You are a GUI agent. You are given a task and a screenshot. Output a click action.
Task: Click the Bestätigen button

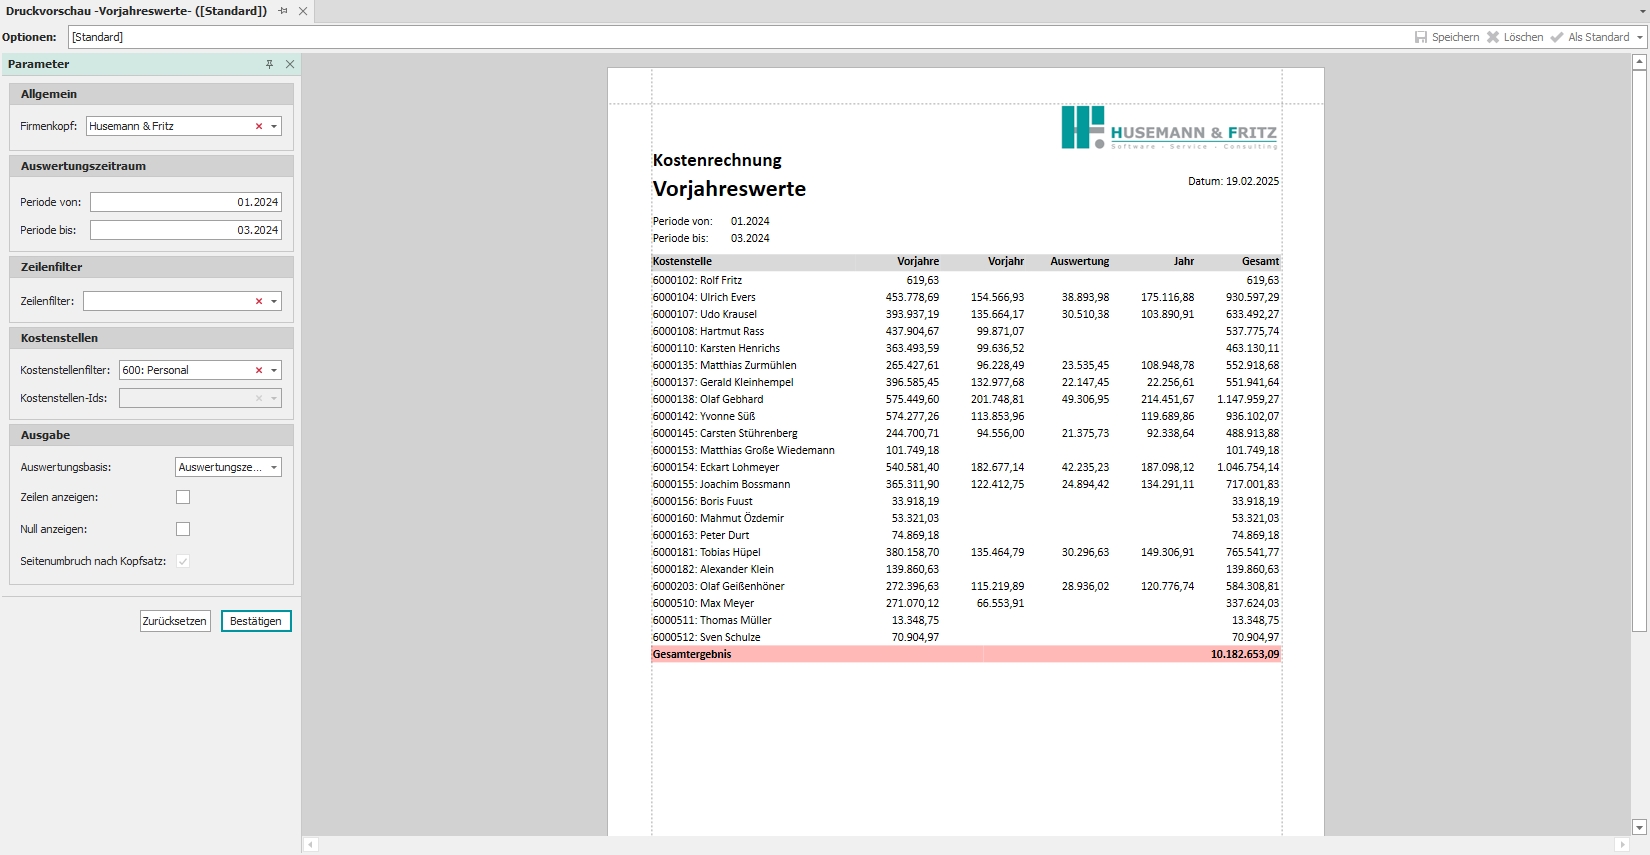point(256,621)
